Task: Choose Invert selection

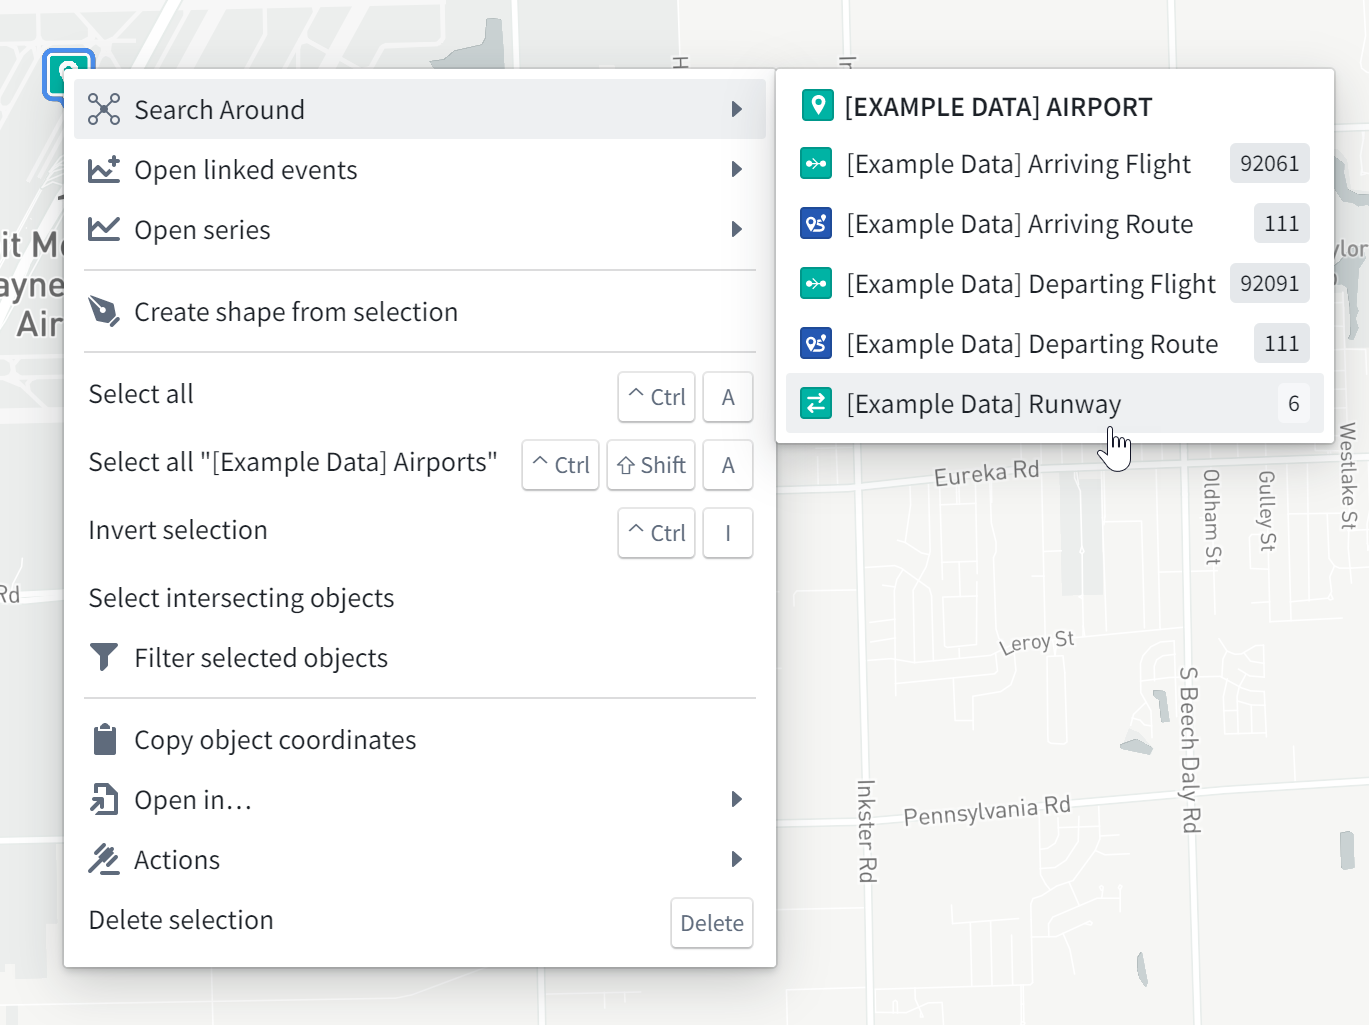Action: pos(420,531)
